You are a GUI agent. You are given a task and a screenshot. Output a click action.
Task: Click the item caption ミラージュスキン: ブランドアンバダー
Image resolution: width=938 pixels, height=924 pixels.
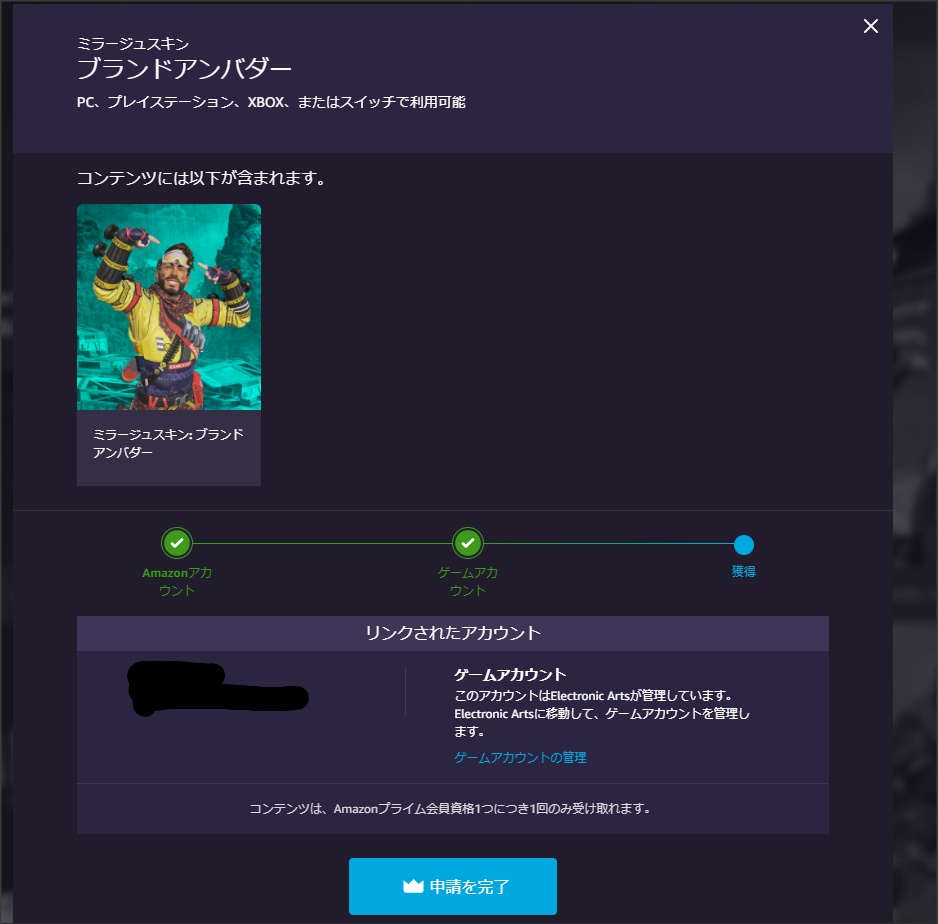(168, 443)
